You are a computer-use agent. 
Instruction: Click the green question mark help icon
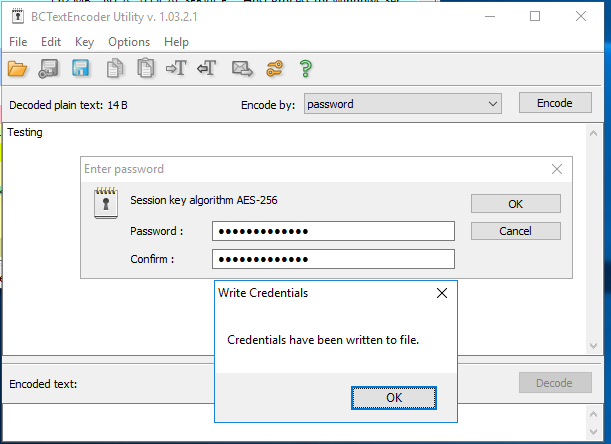click(306, 69)
